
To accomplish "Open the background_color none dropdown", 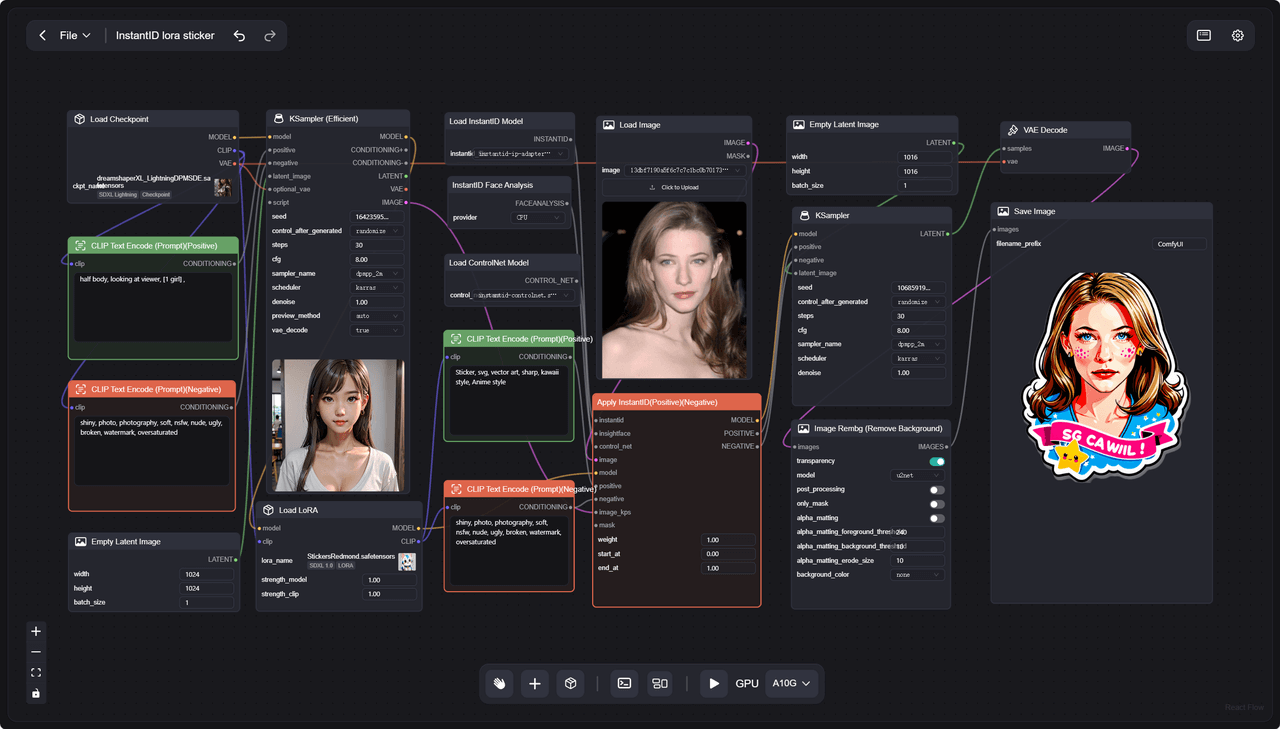I will (x=917, y=575).
